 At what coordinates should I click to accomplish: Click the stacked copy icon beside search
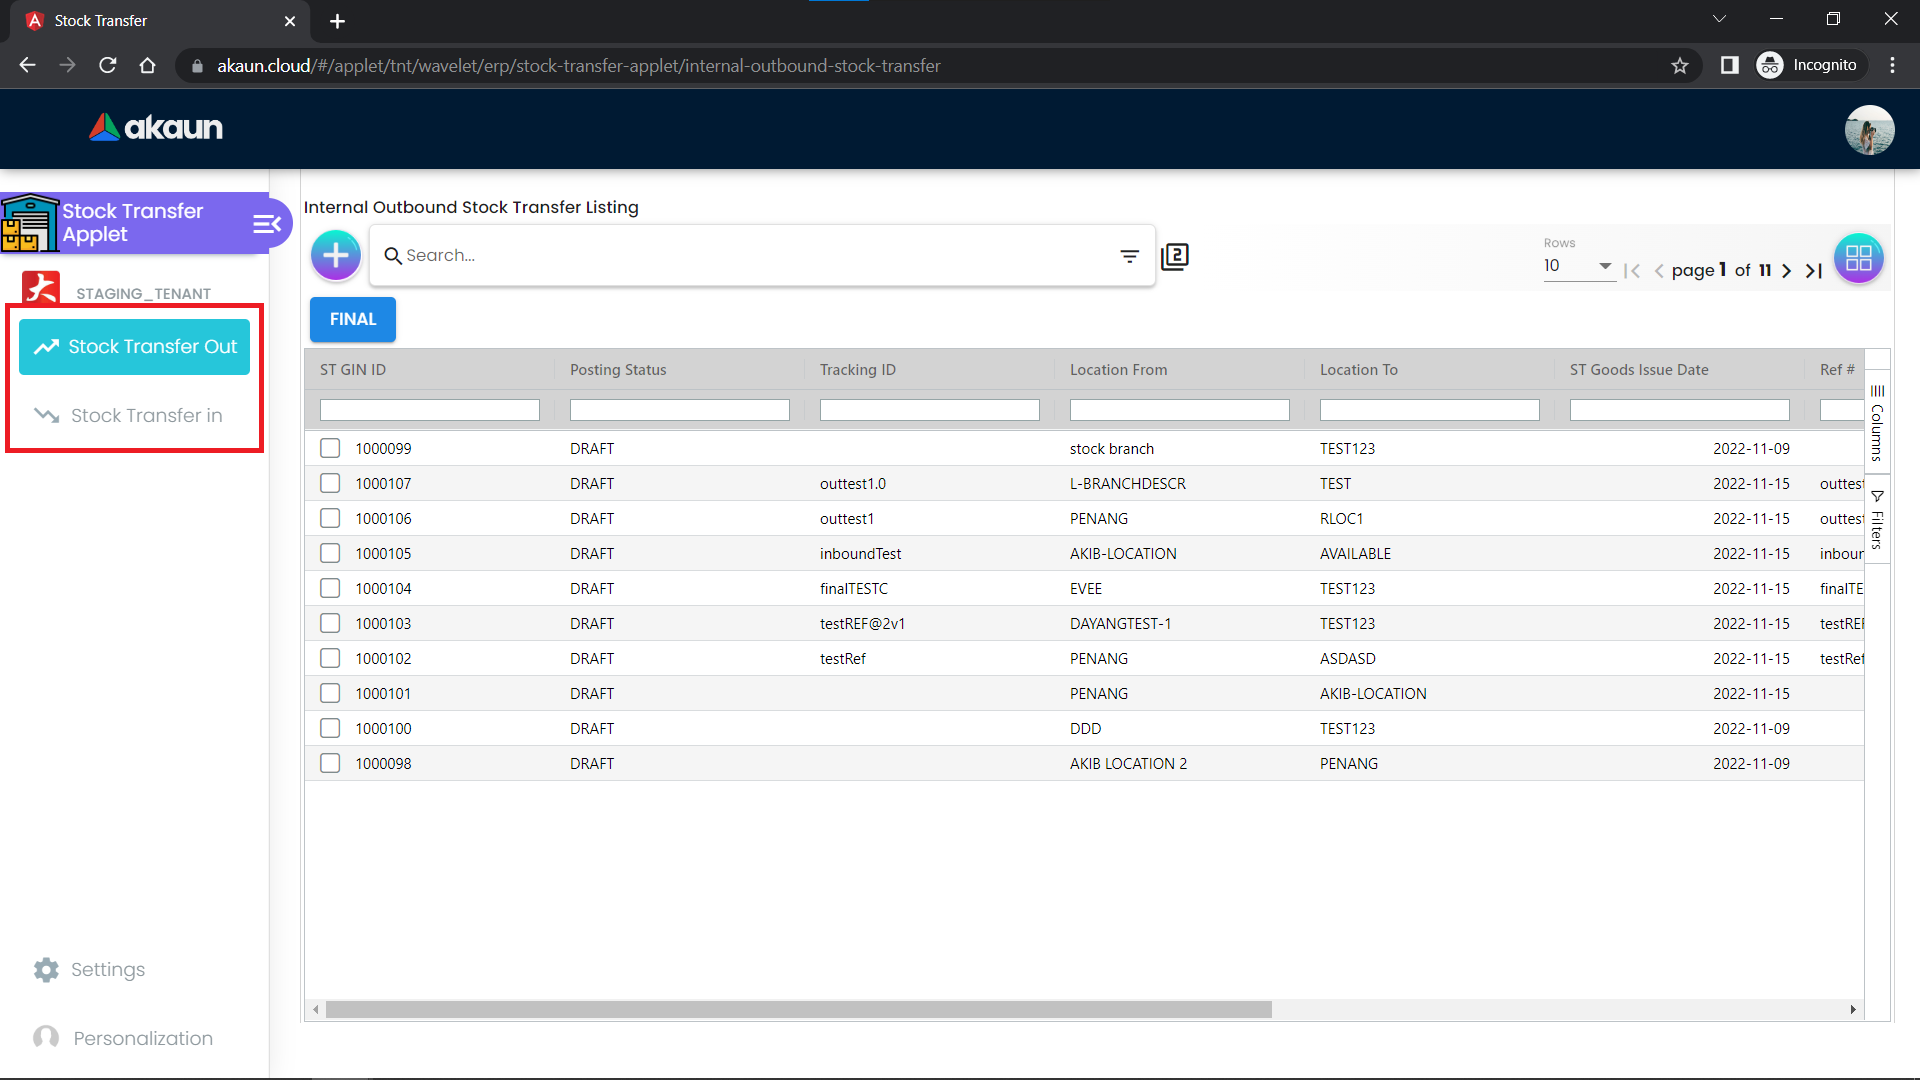coord(1175,256)
